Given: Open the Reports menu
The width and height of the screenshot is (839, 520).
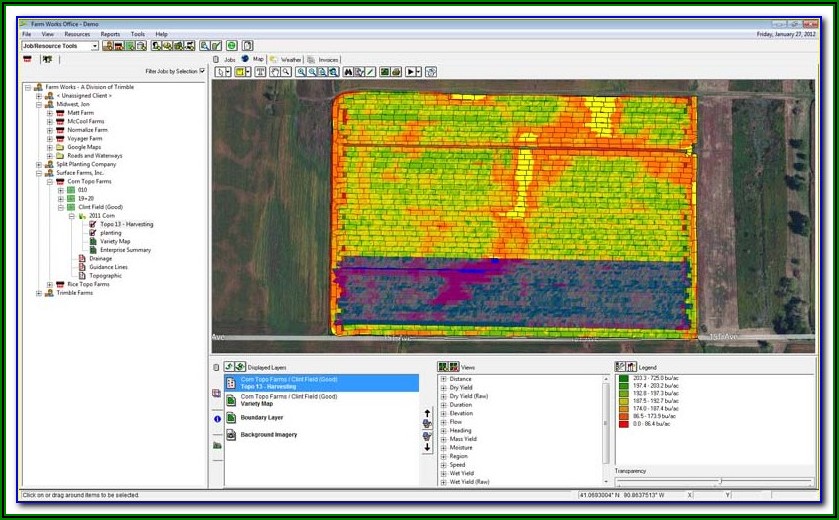Looking at the screenshot, I should click(x=110, y=34).
